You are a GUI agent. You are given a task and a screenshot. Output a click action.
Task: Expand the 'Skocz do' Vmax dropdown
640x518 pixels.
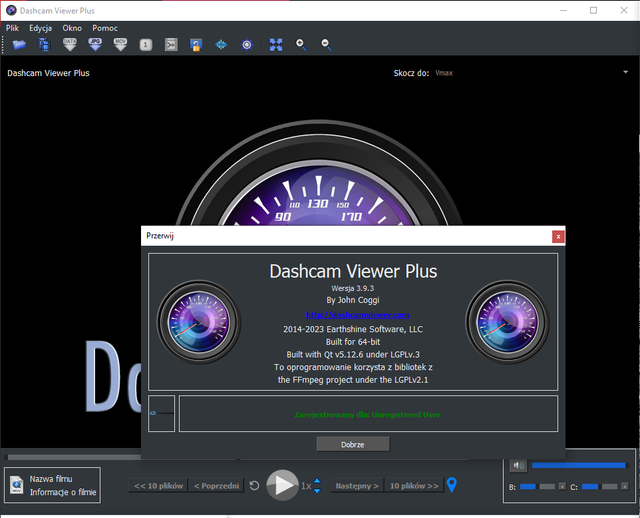pos(625,72)
